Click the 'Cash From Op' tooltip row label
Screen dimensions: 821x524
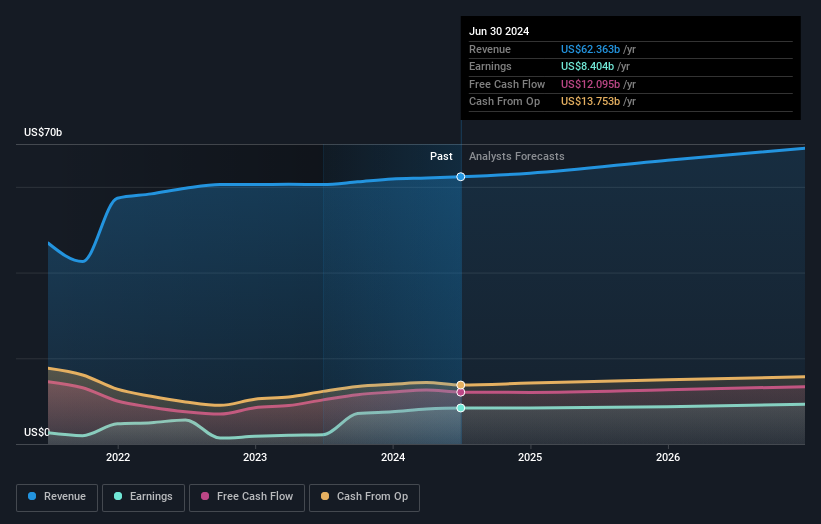[504, 102]
